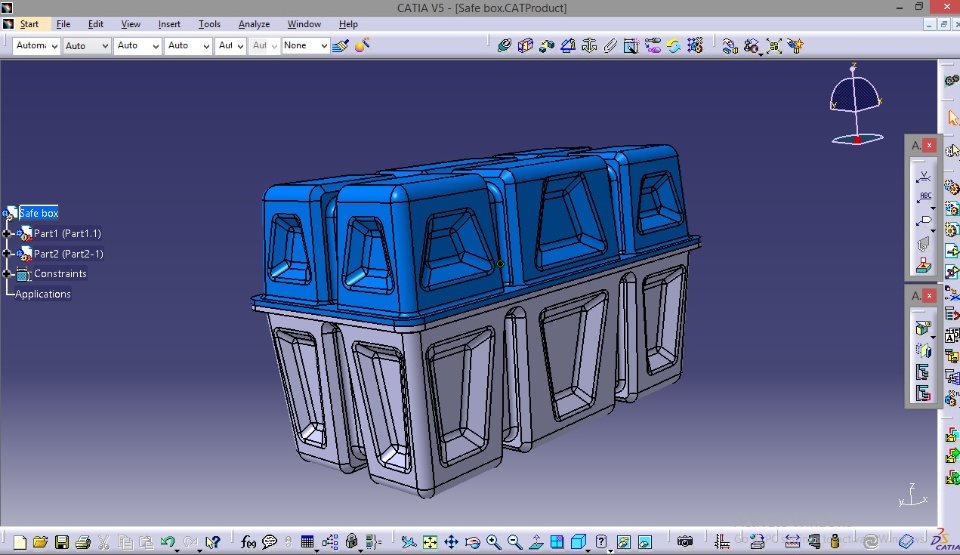Open the None layer dropdown
Viewport: 960px width, 555px height.
coord(305,45)
